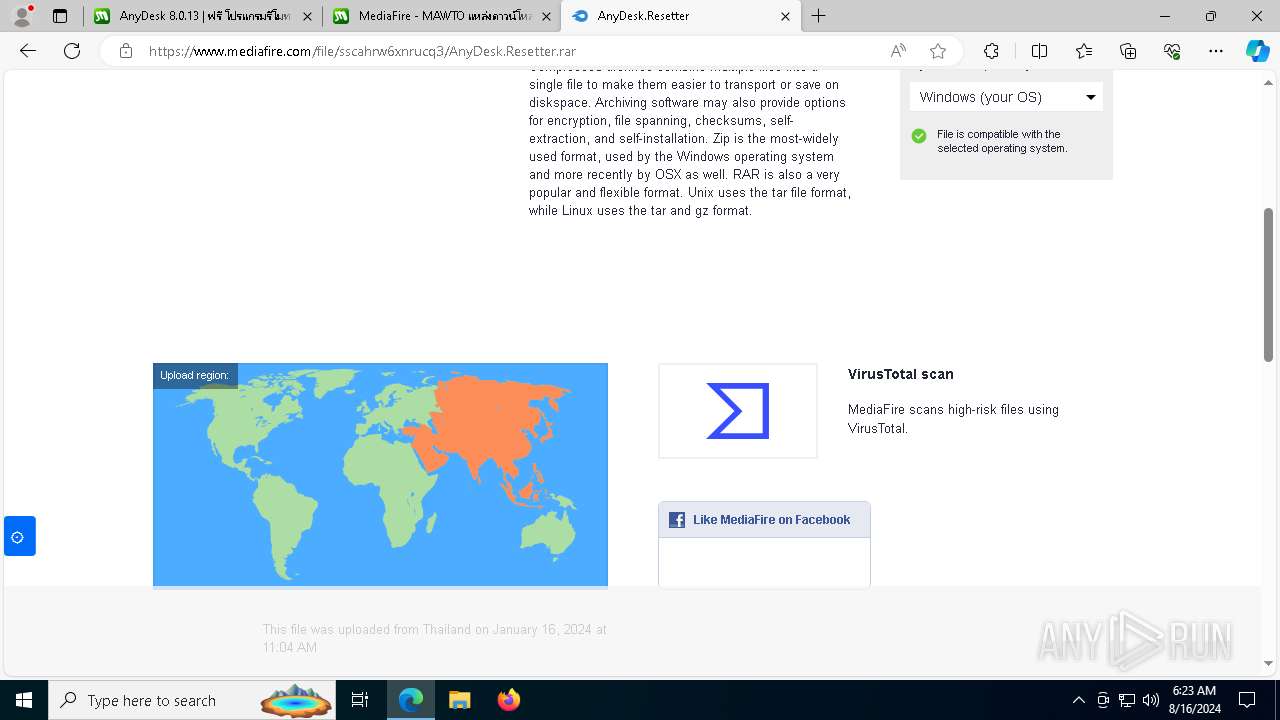Open the Favorites list icon
This screenshot has width=1280, height=720.
(x=1084, y=51)
